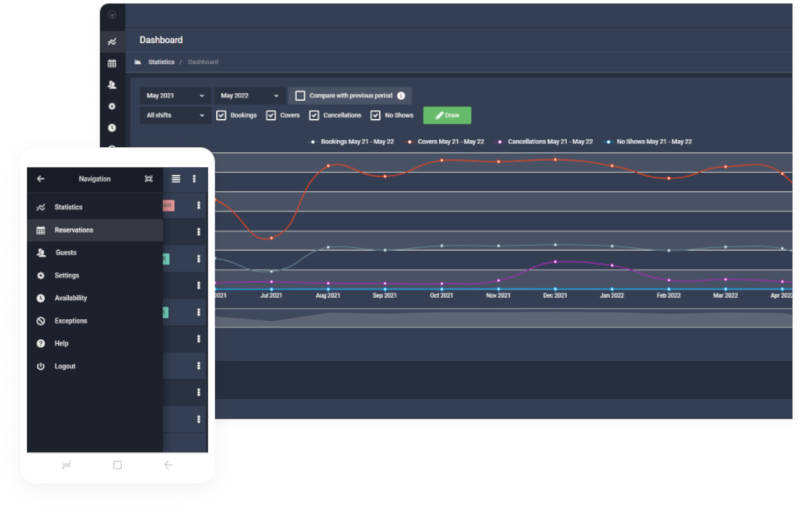Click the statistics chart icon in desktop sidebar

pos(112,41)
